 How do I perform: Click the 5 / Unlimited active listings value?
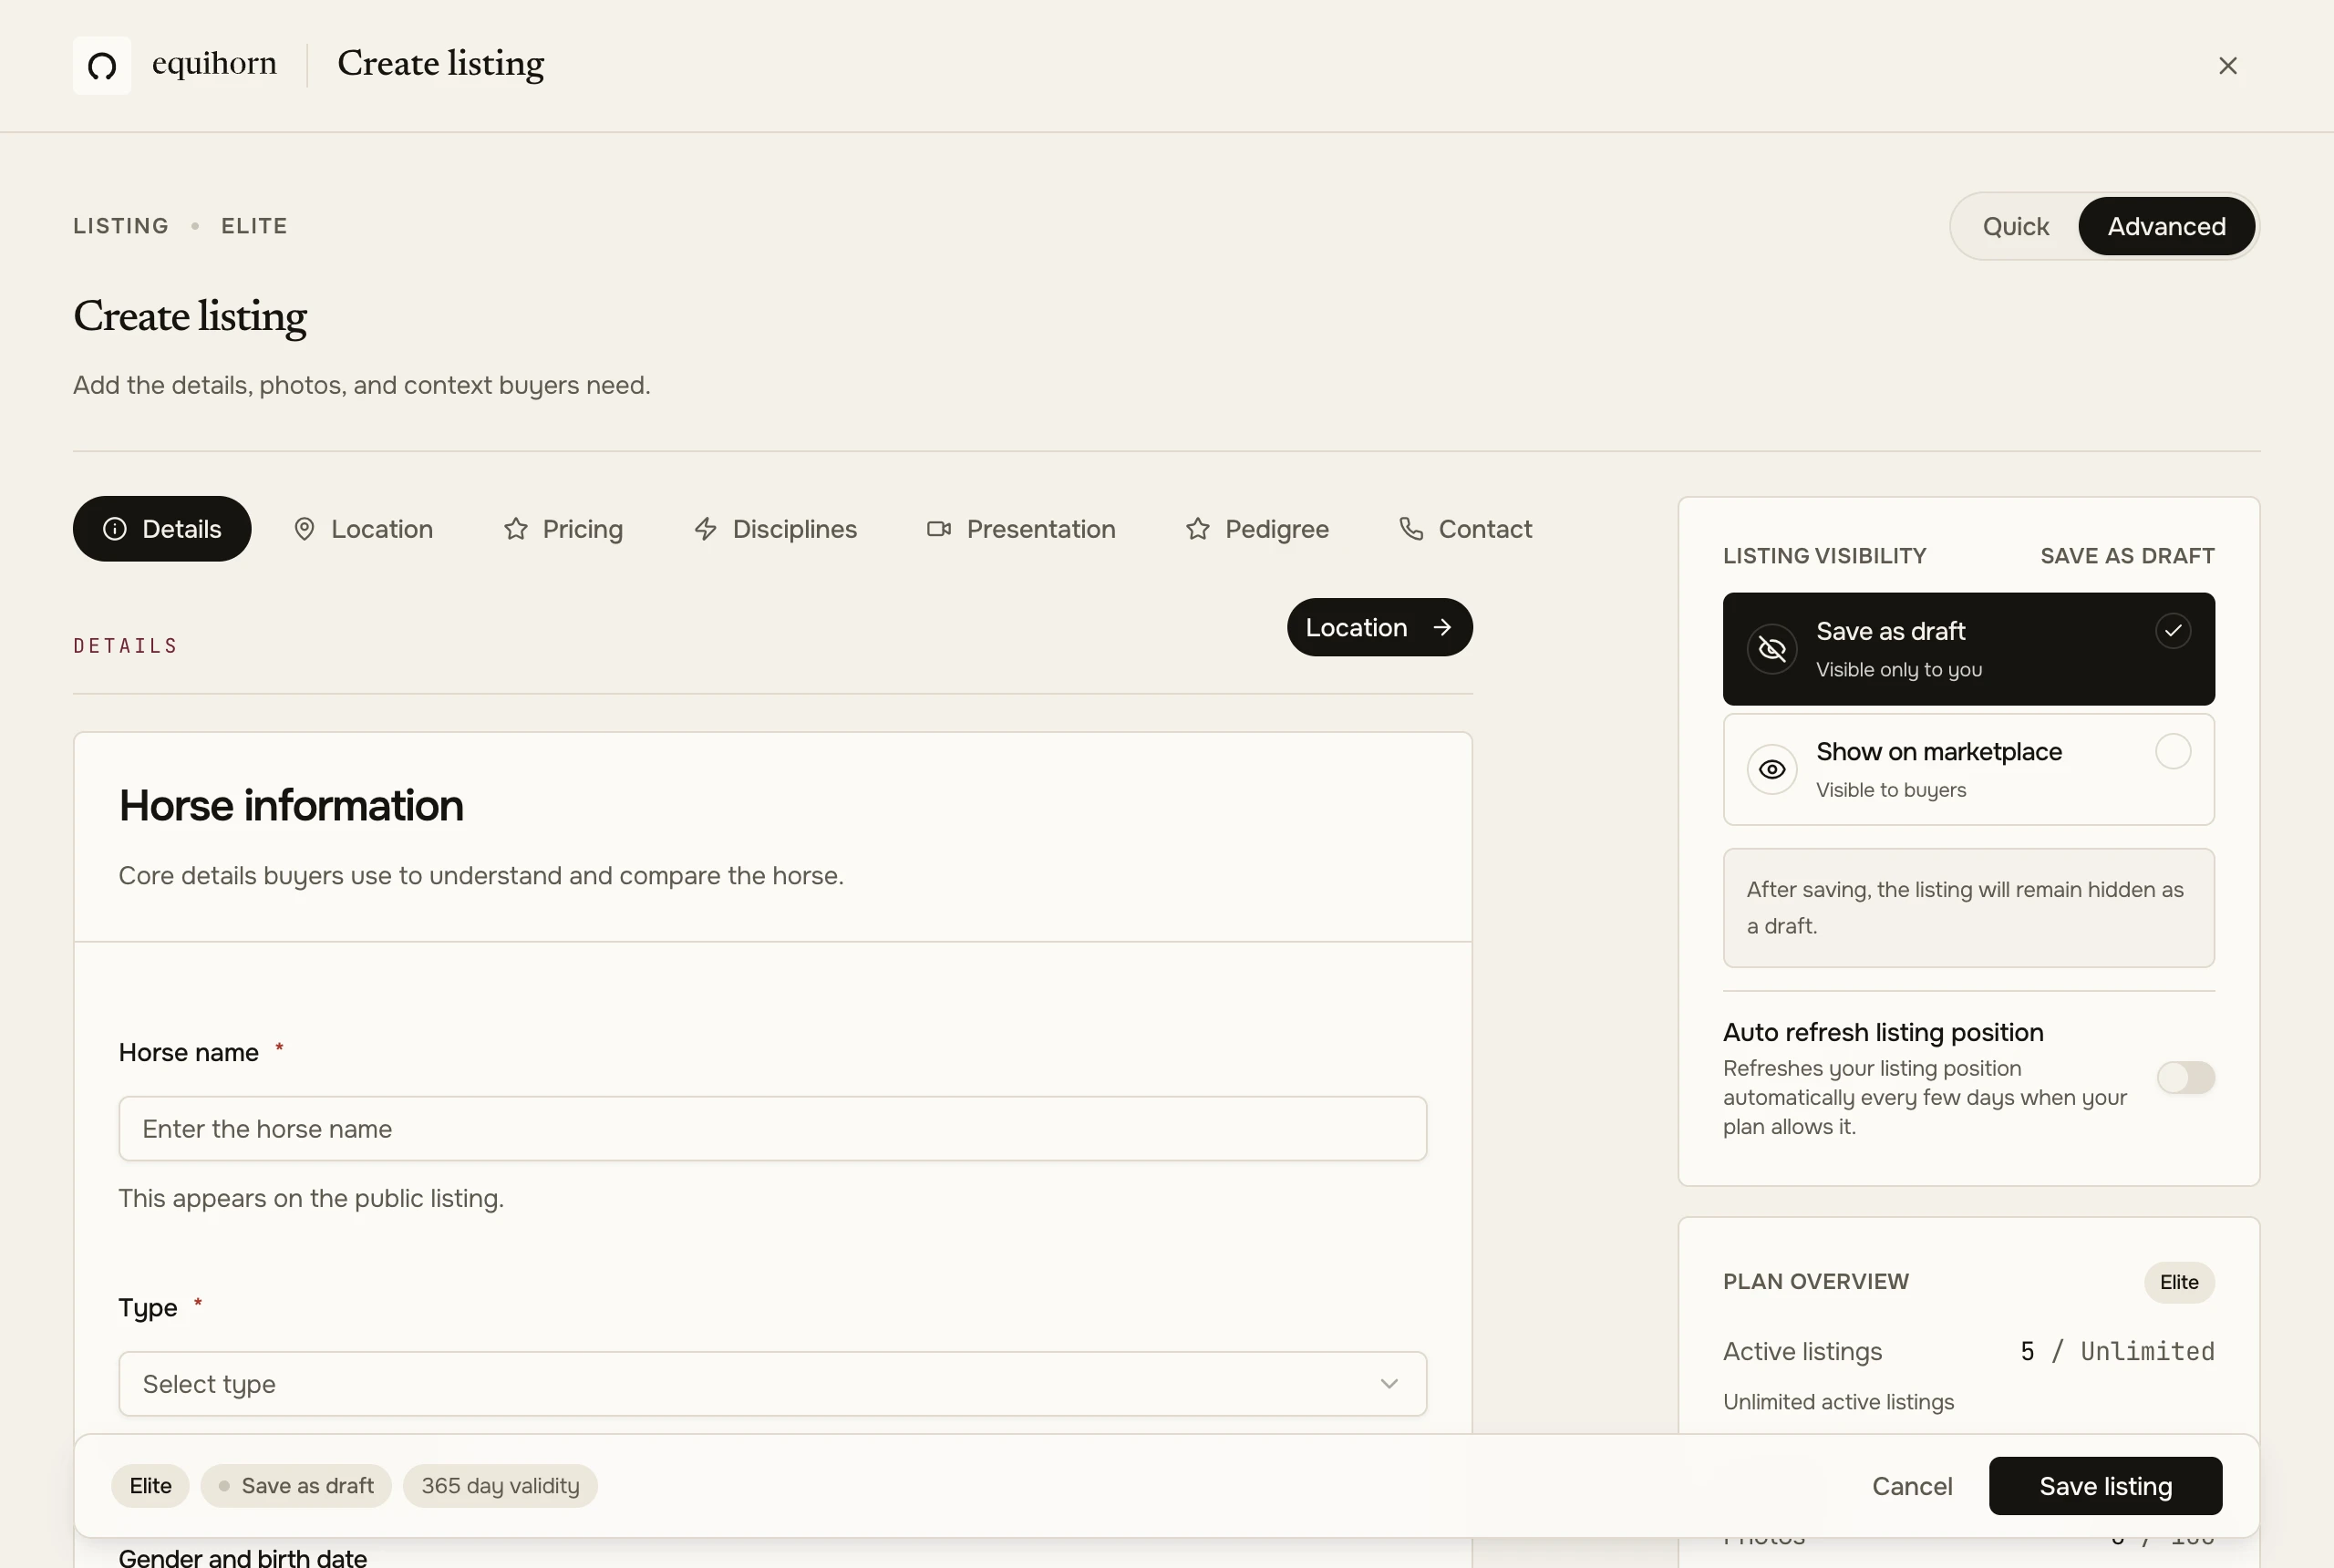pos(2117,1352)
